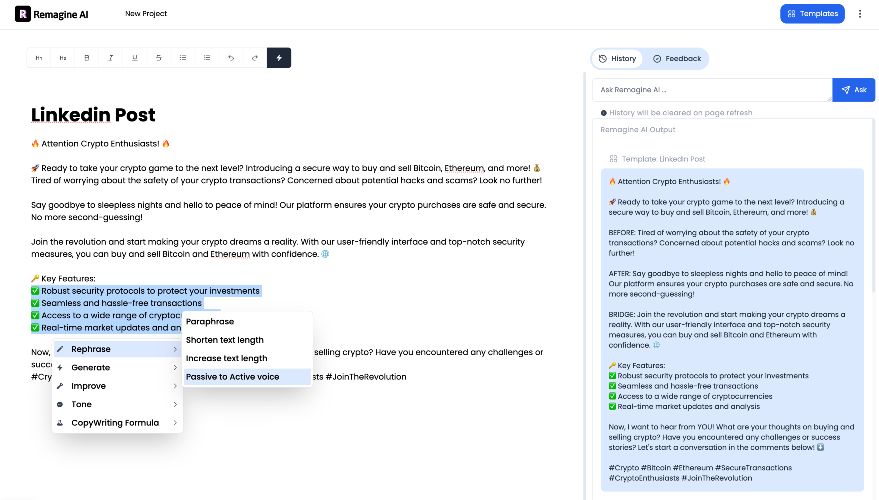The width and height of the screenshot is (879, 500).
Task: Toggle italic formatting
Action: pyautogui.click(x=111, y=58)
